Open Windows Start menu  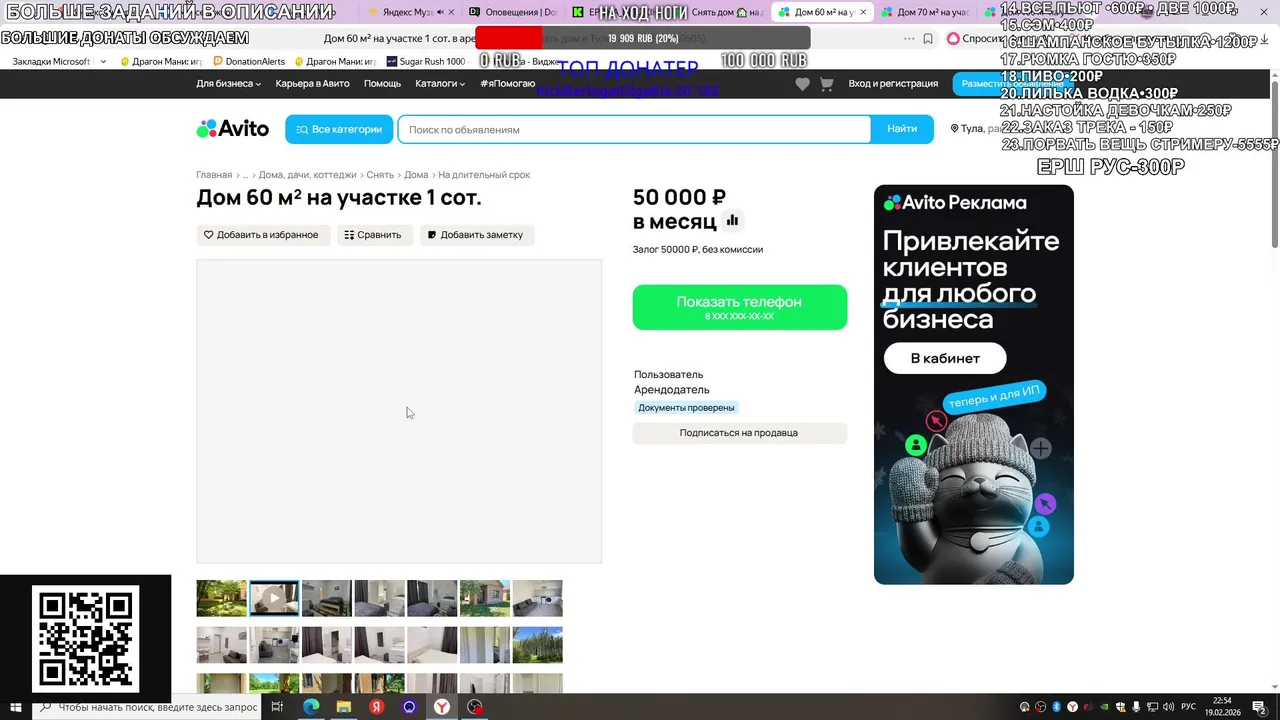pyautogui.click(x=15, y=707)
